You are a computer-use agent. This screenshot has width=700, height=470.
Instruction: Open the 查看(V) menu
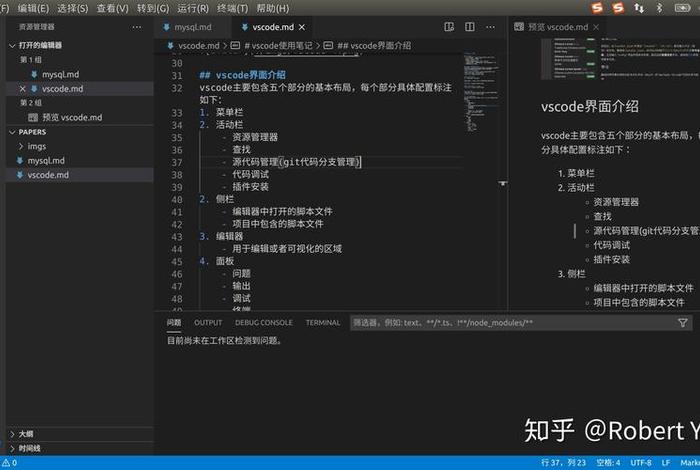click(112, 8)
